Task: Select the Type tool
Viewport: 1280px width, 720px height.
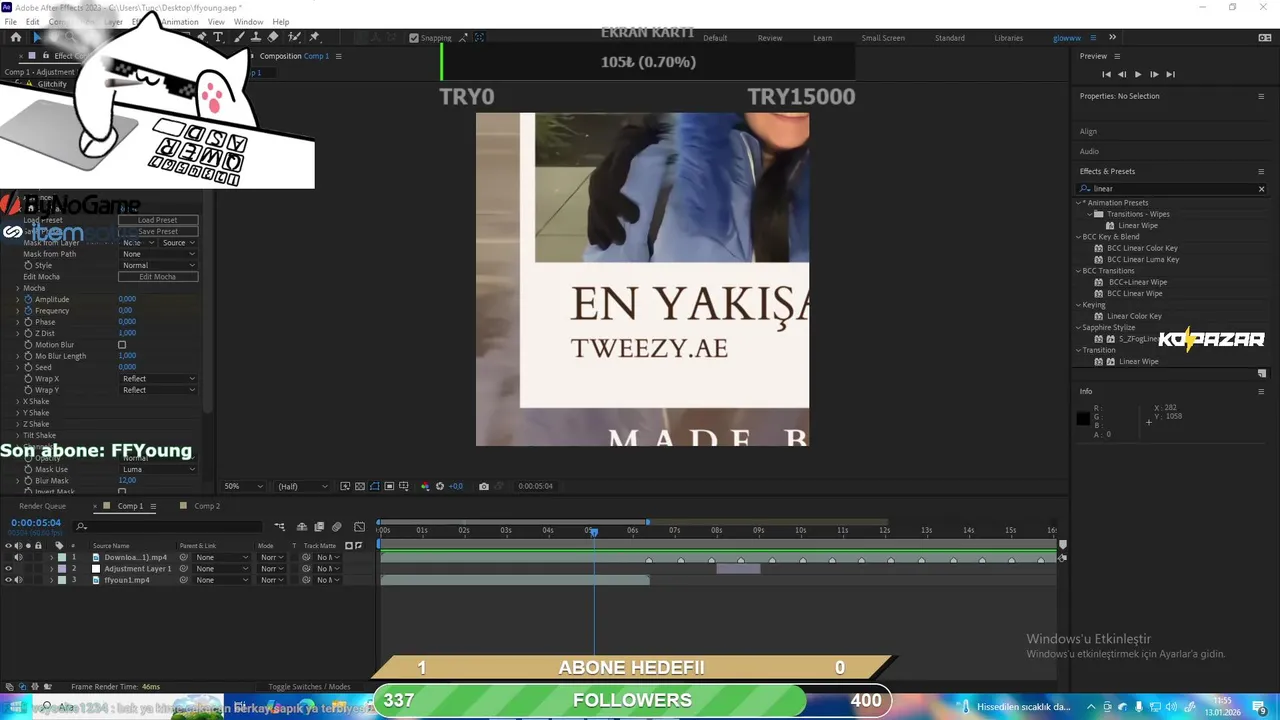Action: pos(218,37)
